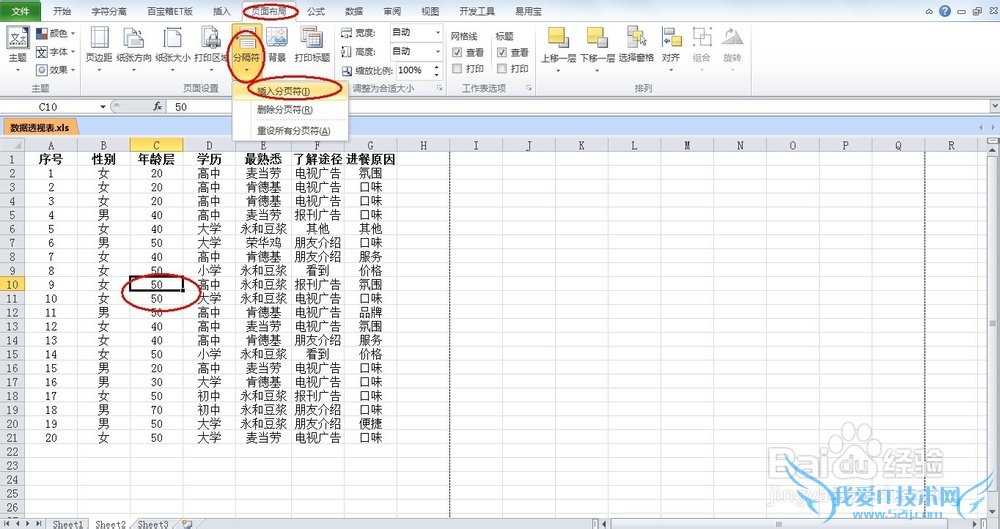Switch to the 数据 ribbon tab

354,11
